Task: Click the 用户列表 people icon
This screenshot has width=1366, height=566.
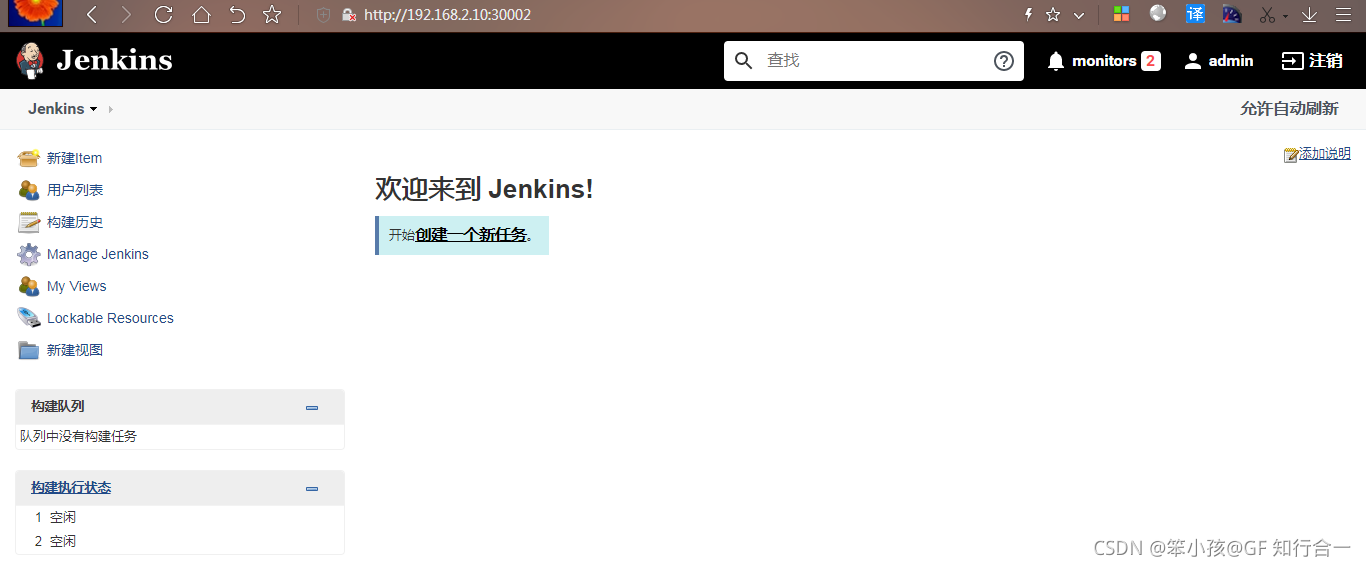Action: (x=29, y=190)
